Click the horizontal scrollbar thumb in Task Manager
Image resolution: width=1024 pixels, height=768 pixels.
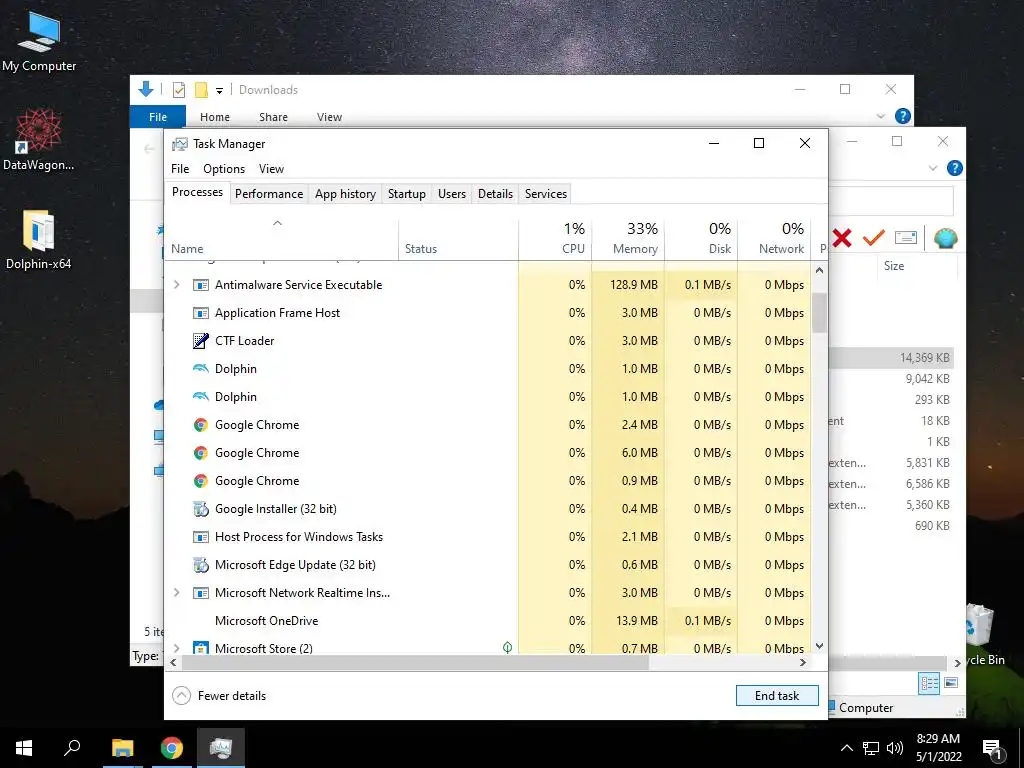click(x=415, y=662)
